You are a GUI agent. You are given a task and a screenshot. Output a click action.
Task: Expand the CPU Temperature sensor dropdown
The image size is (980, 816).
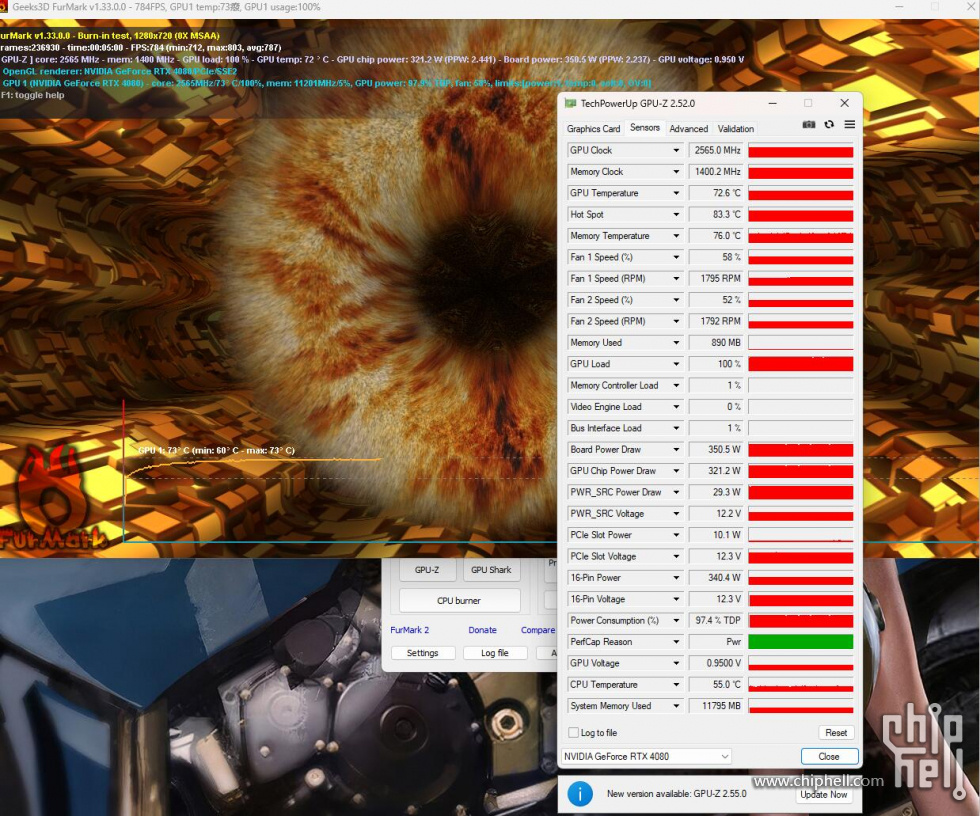pyautogui.click(x=676, y=685)
